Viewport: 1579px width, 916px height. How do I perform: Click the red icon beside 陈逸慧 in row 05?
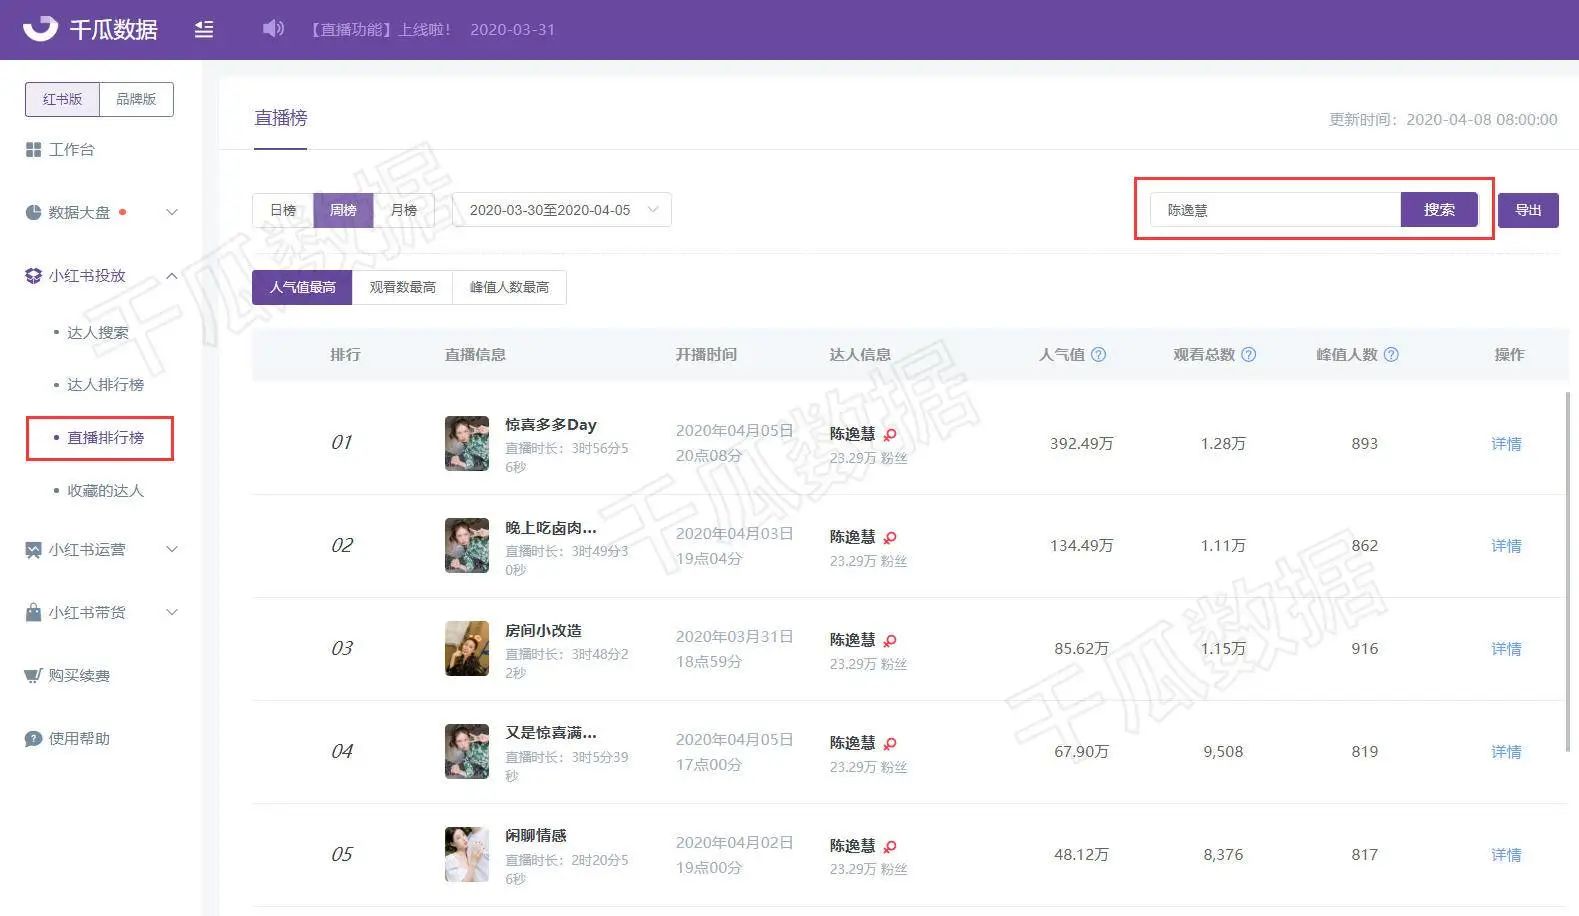890,846
